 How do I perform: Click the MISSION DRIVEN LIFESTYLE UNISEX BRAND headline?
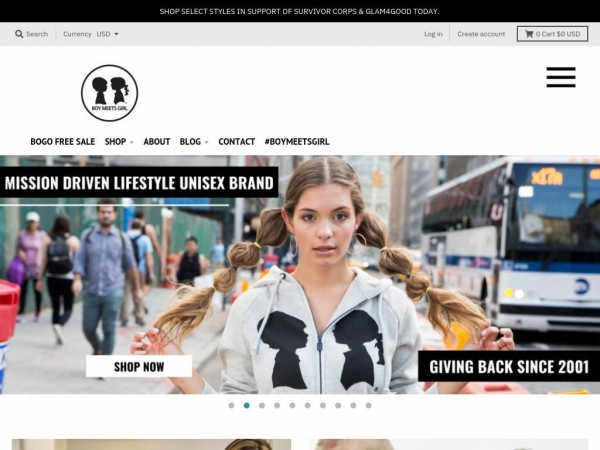tap(139, 183)
